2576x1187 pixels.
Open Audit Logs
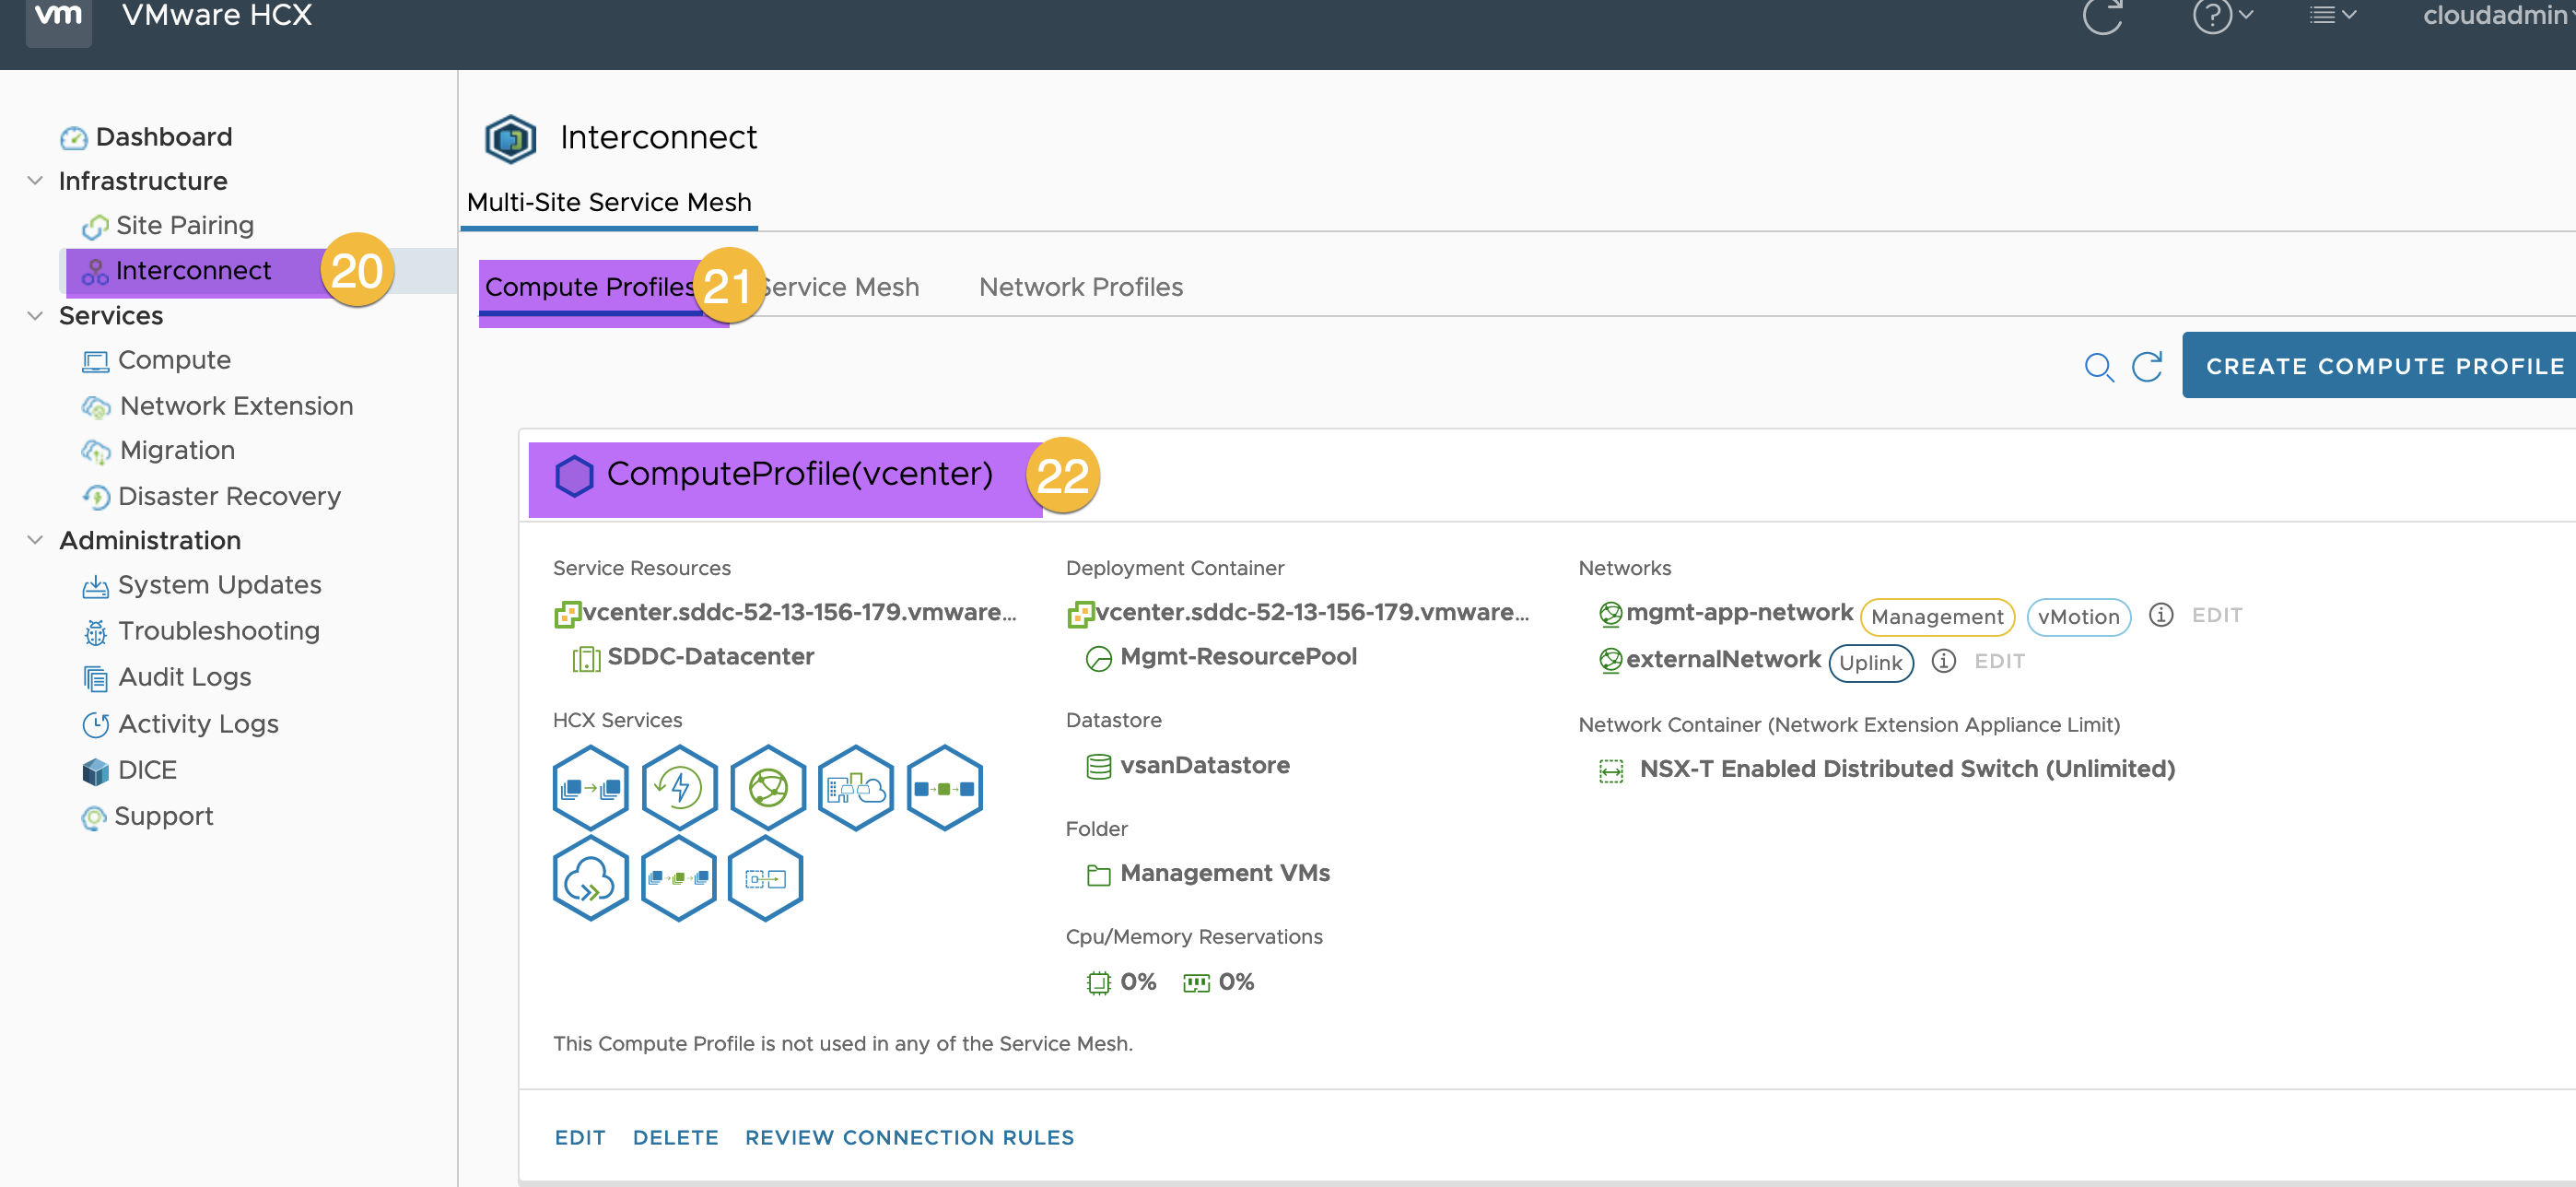click(x=166, y=678)
